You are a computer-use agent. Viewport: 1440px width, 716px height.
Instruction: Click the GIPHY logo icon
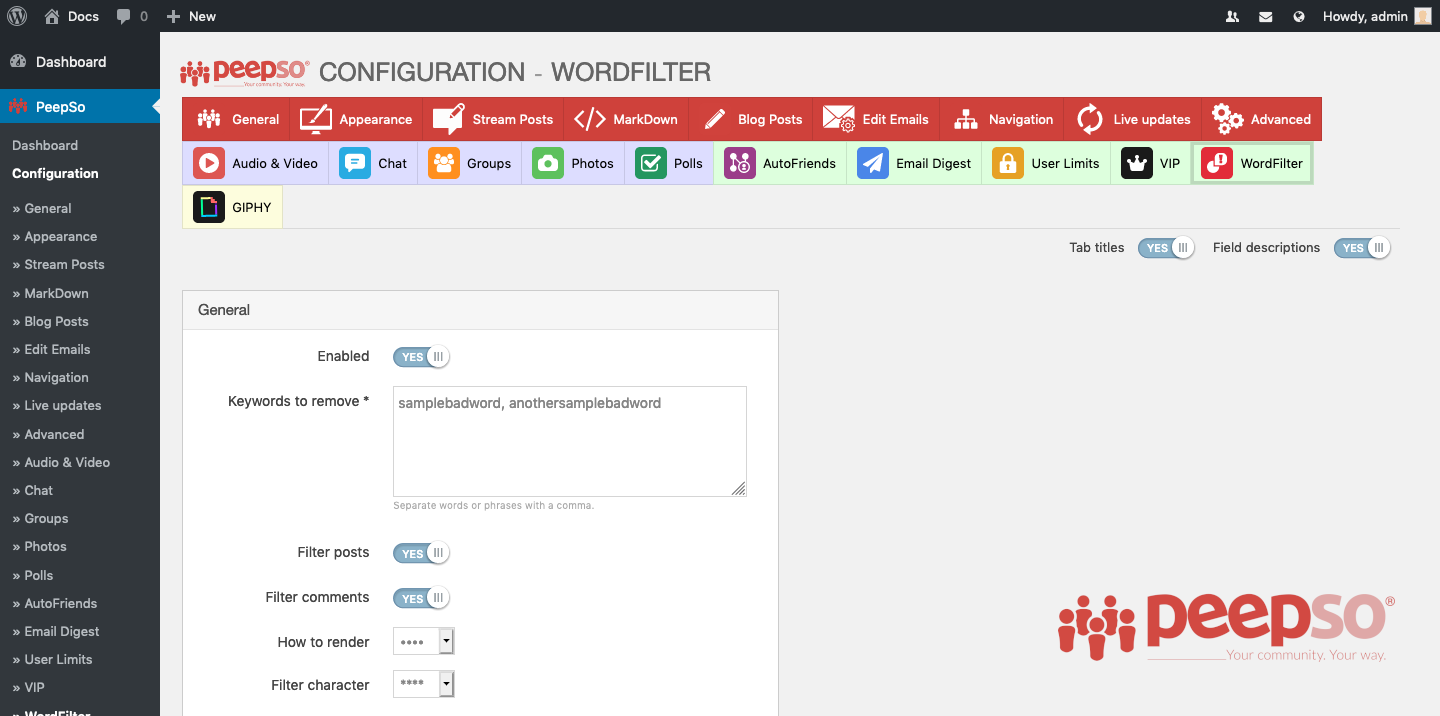208,207
